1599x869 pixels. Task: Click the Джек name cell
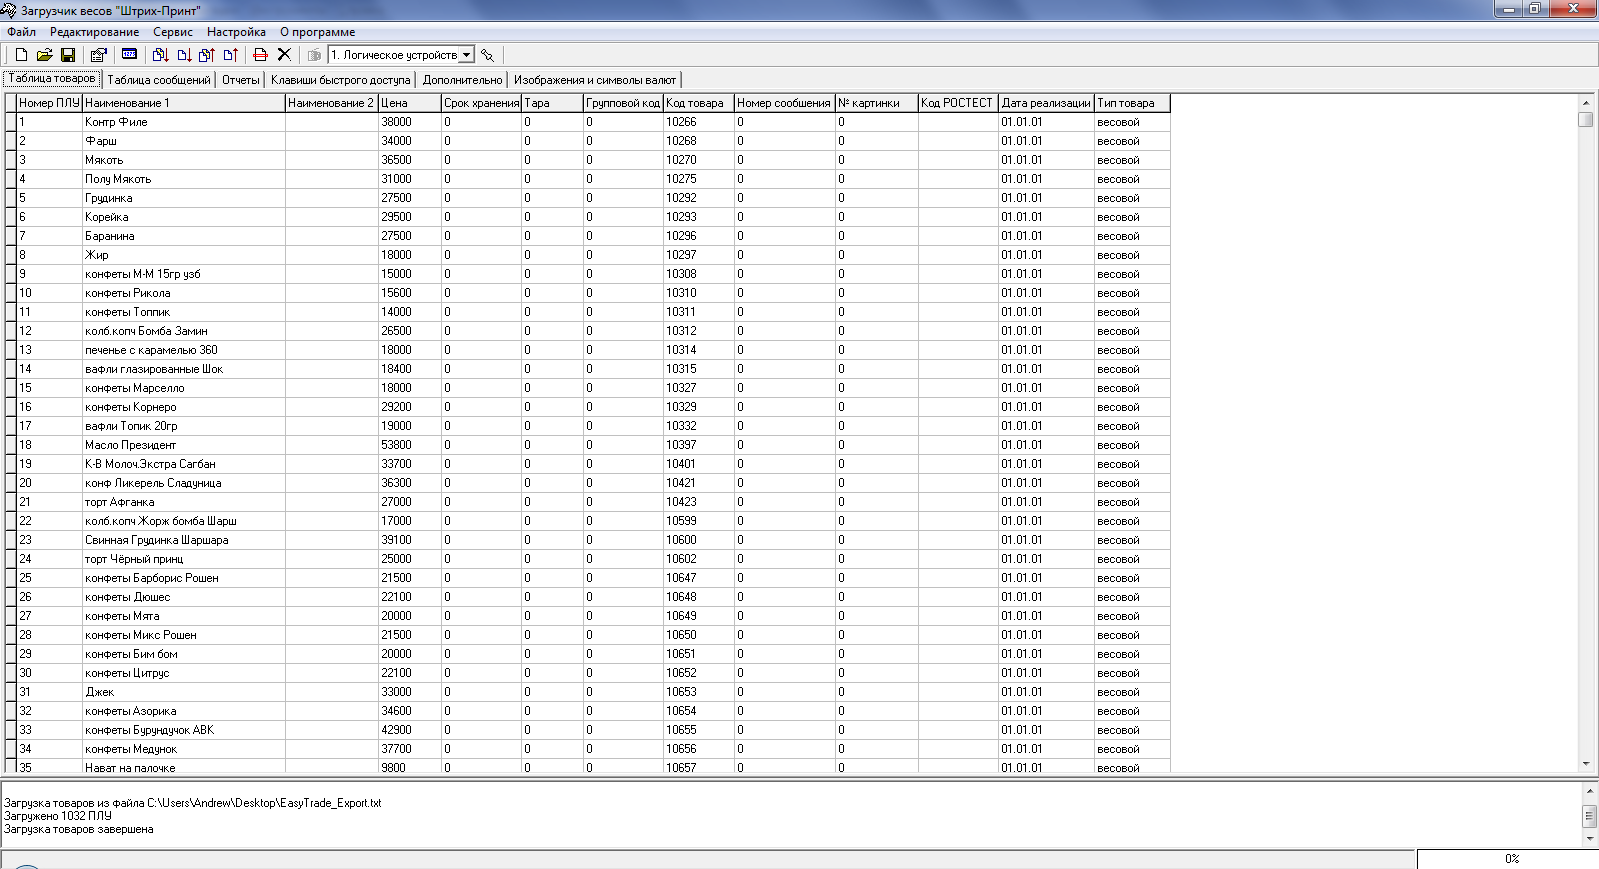[184, 692]
